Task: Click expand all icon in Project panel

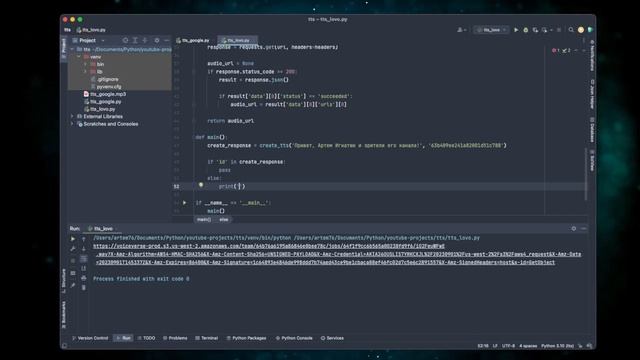Action: click(135, 40)
